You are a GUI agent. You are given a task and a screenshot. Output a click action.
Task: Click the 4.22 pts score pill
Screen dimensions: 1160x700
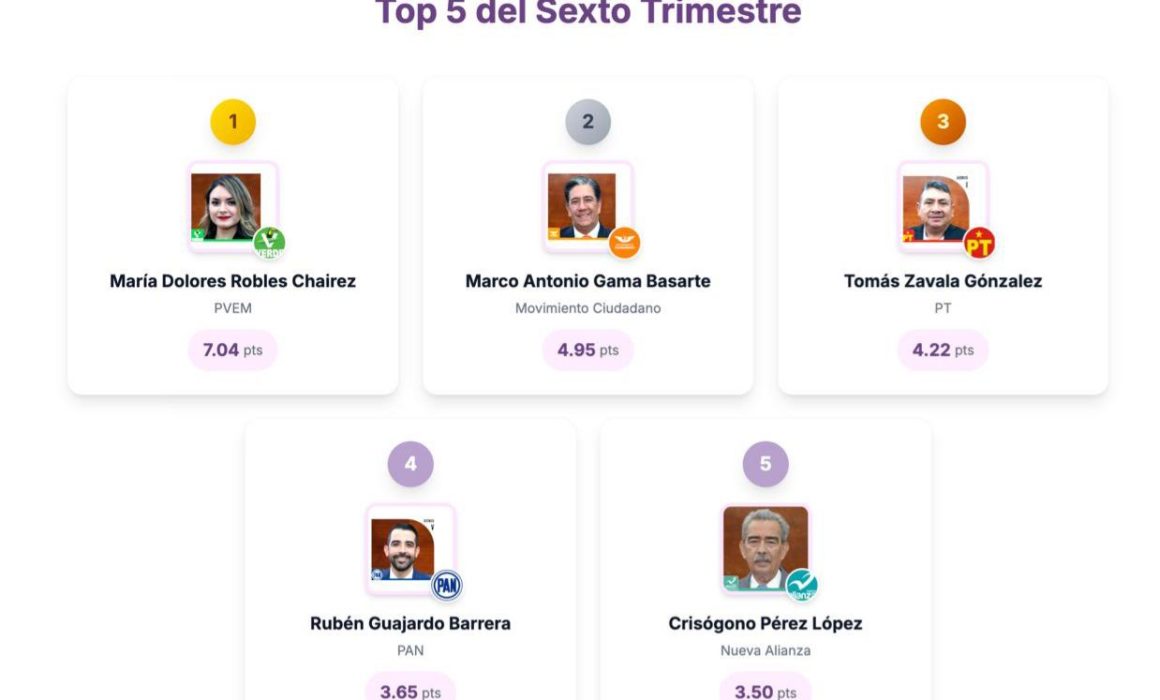pos(943,350)
